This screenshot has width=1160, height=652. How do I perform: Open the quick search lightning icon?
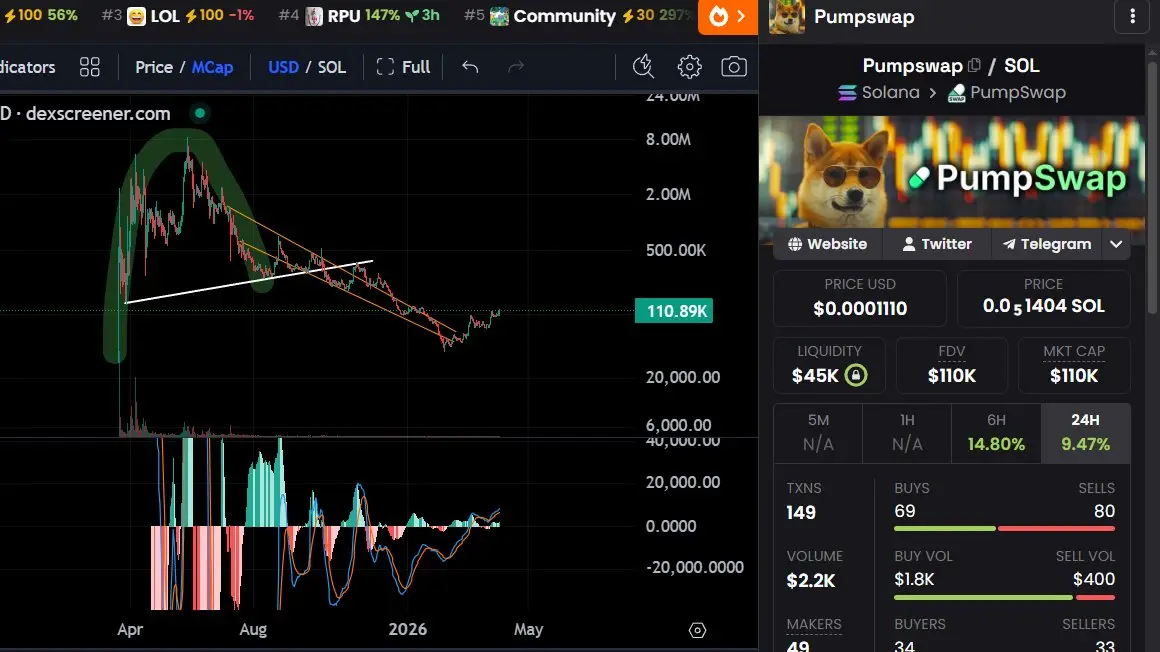(644, 67)
